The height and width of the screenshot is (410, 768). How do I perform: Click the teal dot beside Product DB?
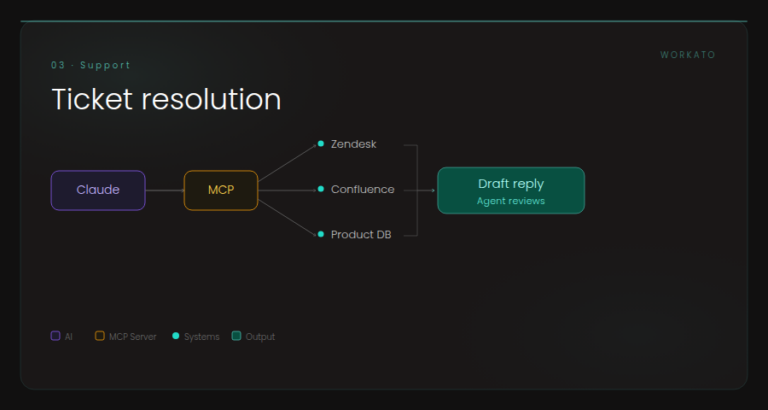(x=321, y=234)
